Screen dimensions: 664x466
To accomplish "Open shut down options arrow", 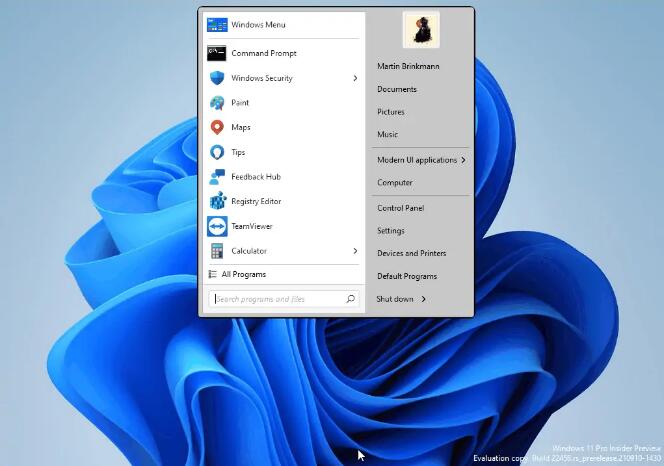I will tap(423, 299).
